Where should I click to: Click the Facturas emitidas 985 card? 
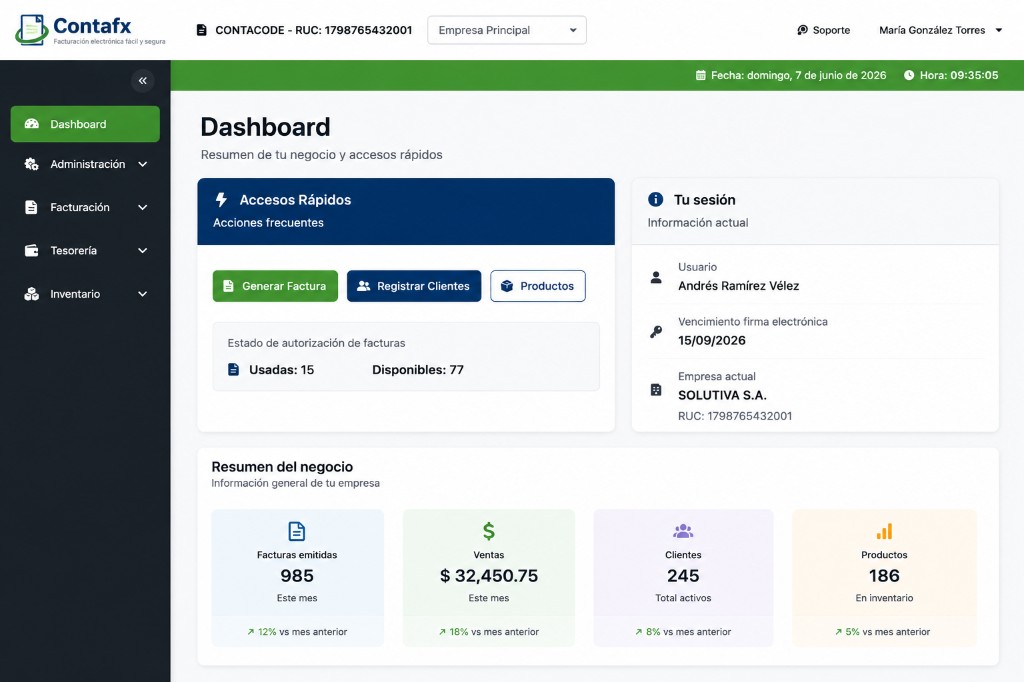point(297,577)
